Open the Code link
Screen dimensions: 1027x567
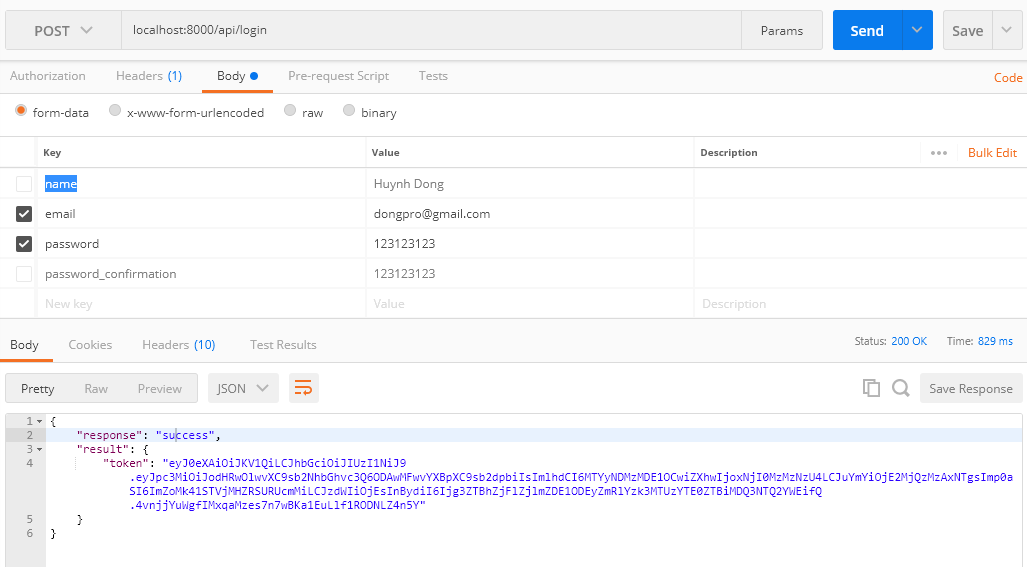coord(1008,77)
